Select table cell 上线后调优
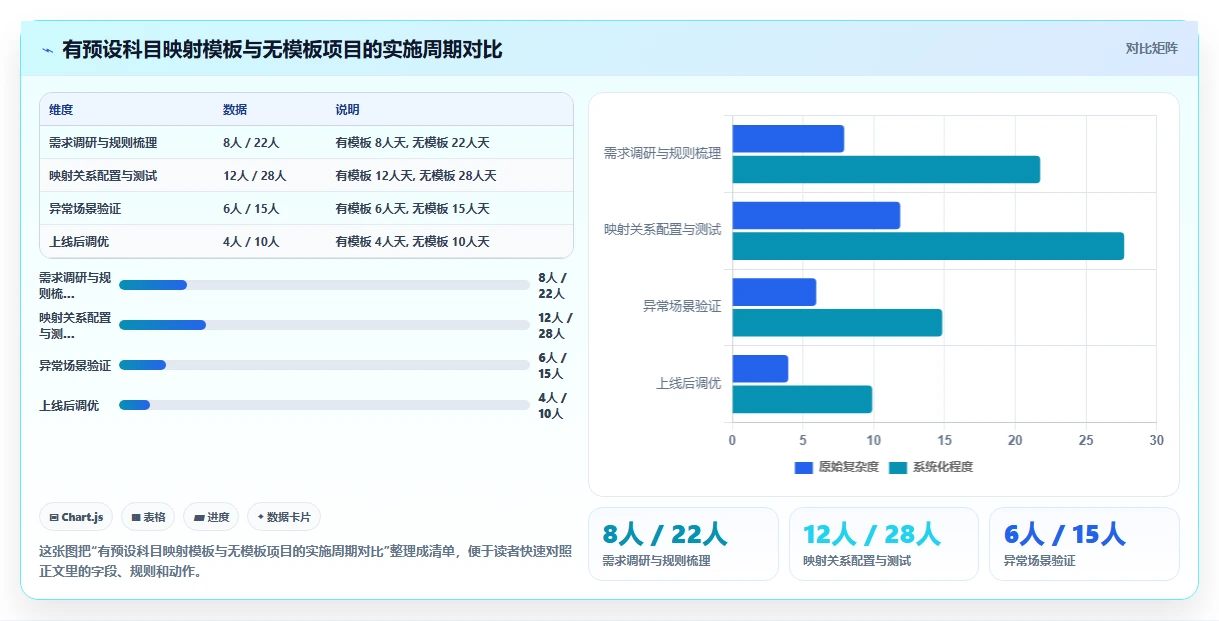The image size is (1219, 621). tap(79, 242)
